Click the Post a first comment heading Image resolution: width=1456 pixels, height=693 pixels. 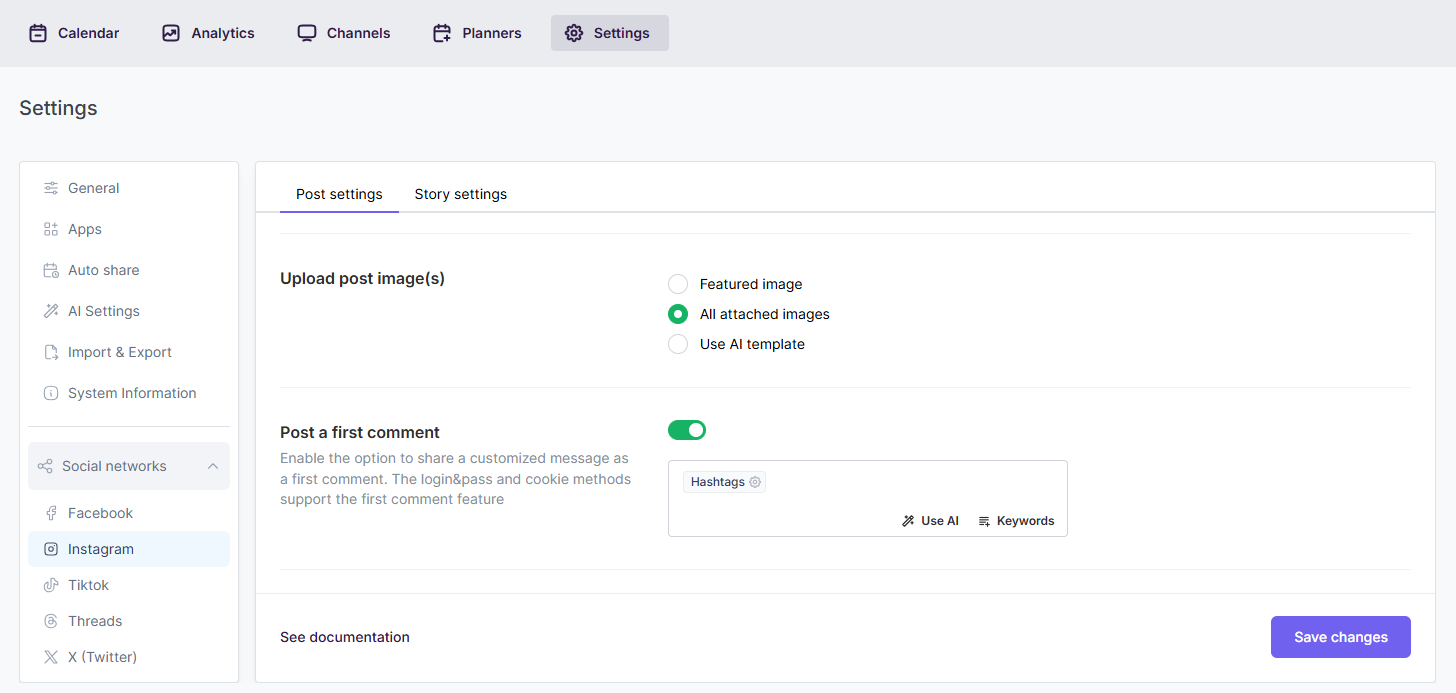pyautogui.click(x=360, y=432)
